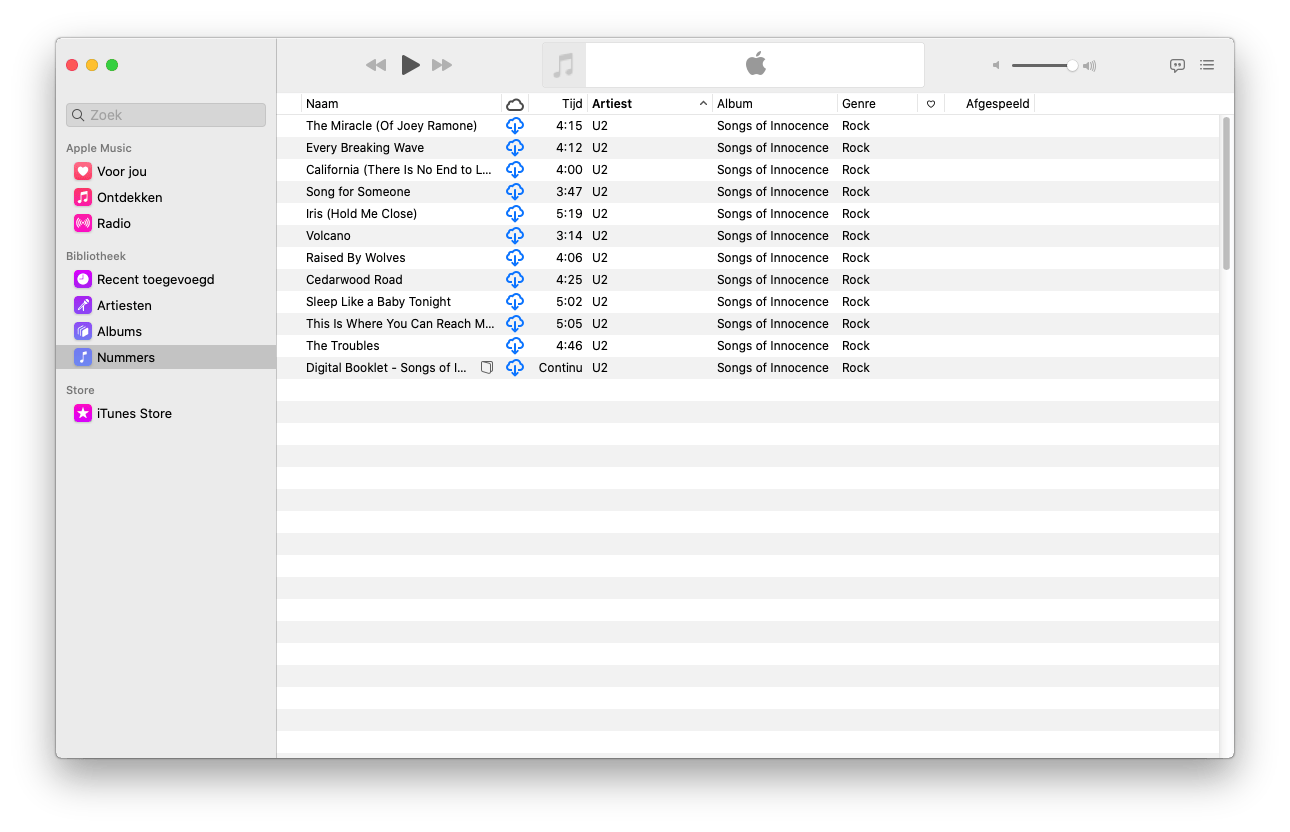Sort by the Afgespeeld column header
This screenshot has width=1290, height=832.
(989, 104)
